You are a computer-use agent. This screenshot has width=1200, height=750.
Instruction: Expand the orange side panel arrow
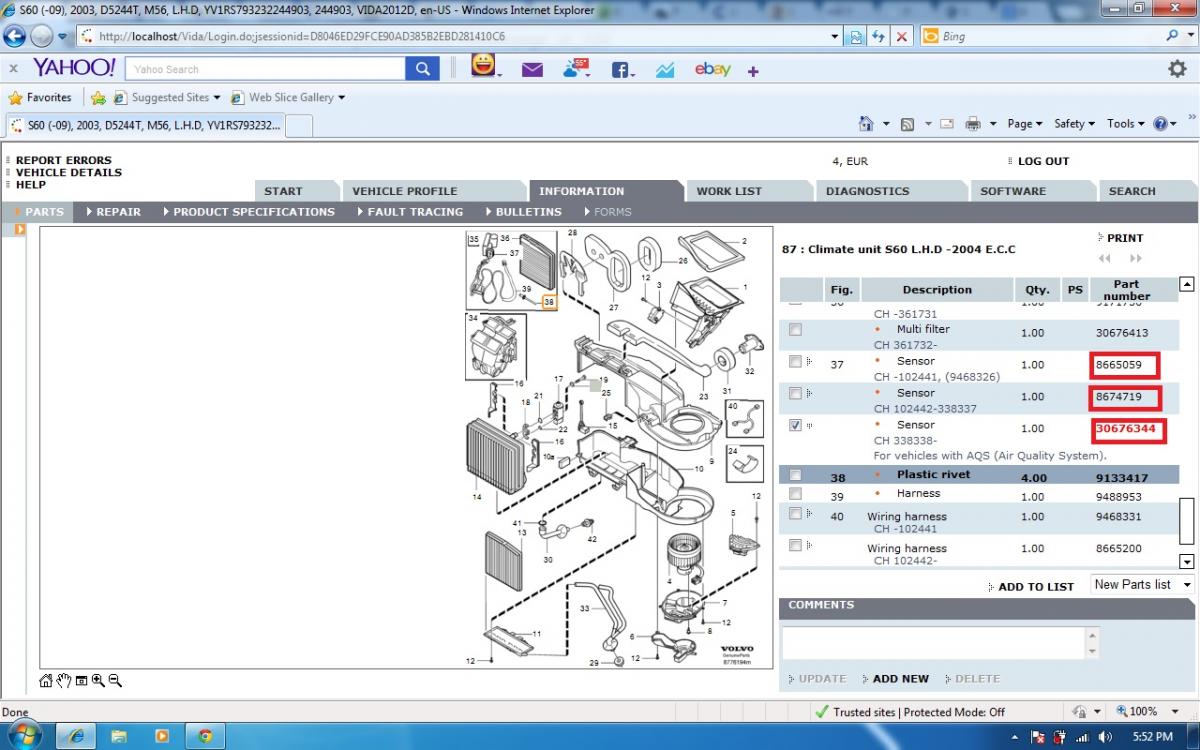point(19,230)
